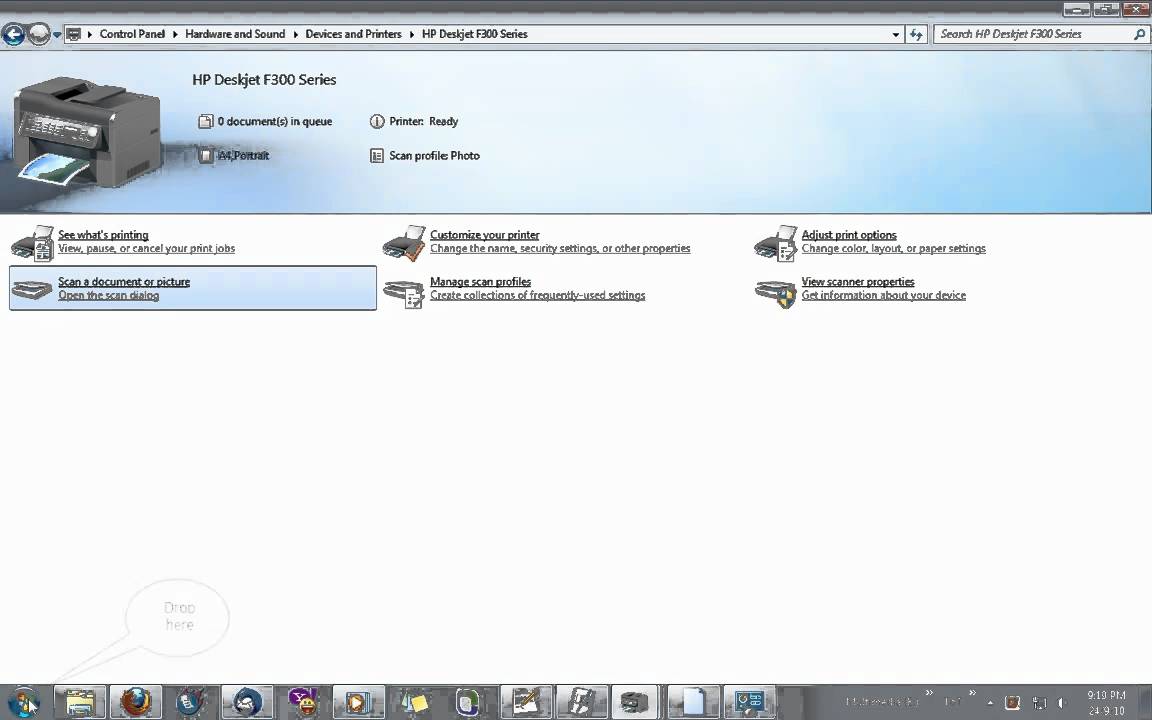This screenshot has height=720, width=1152.
Task: Go to Control Panel breadcrumb
Action: pos(132,34)
